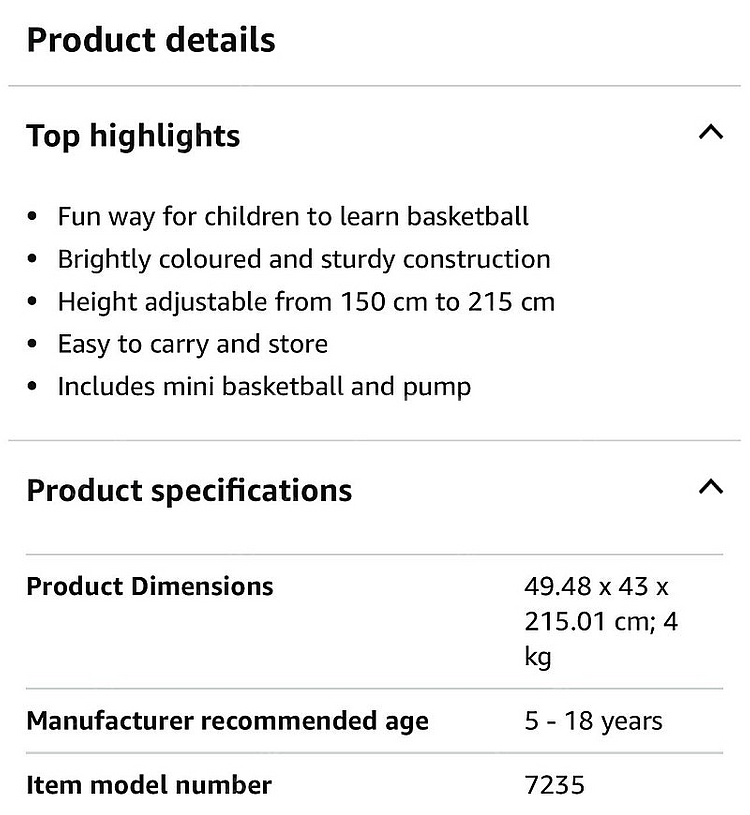
Task: Click the Product details heading
Action: [x=150, y=40]
